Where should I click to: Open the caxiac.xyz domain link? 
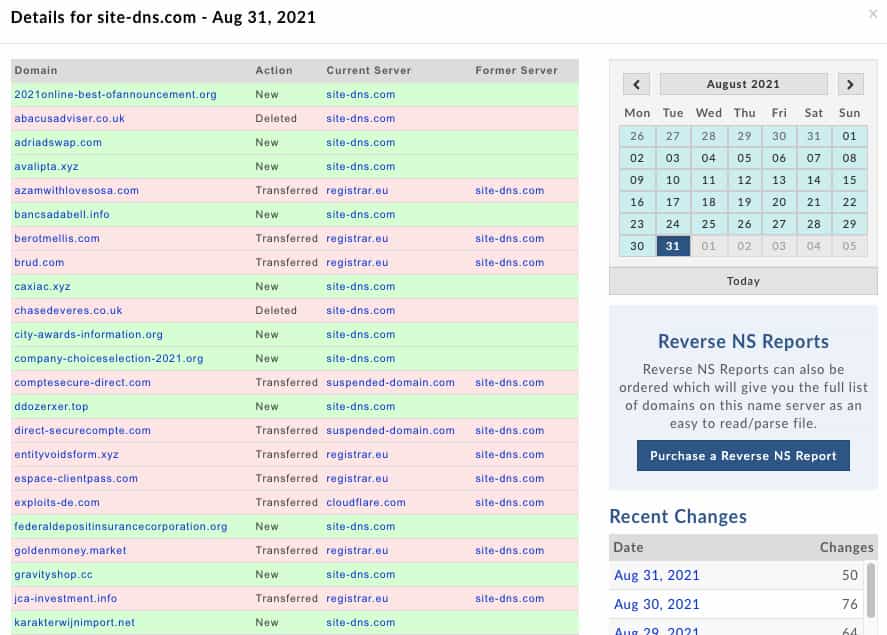43,286
